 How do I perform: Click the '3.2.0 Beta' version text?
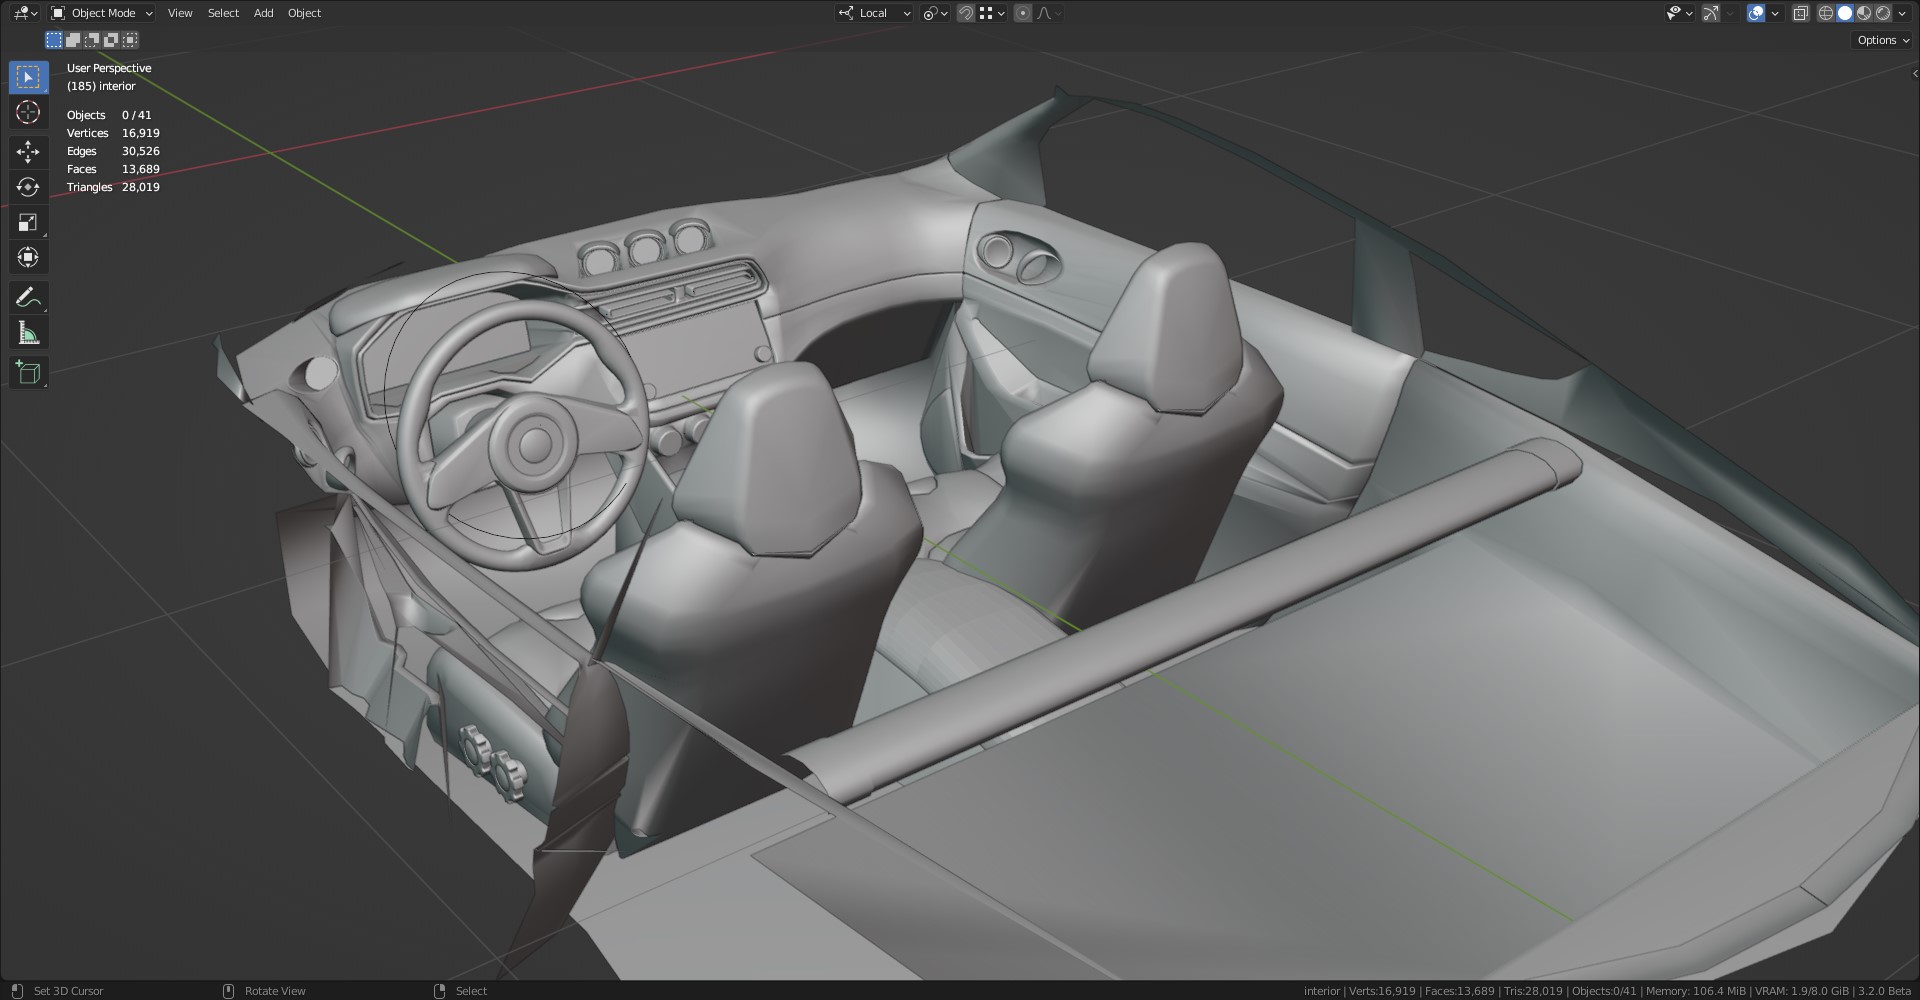coord(1884,991)
